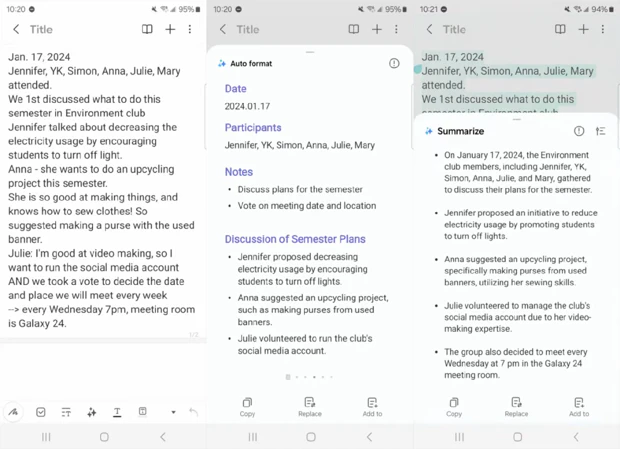
Task: Copy the Summarize result text
Action: (x=454, y=406)
